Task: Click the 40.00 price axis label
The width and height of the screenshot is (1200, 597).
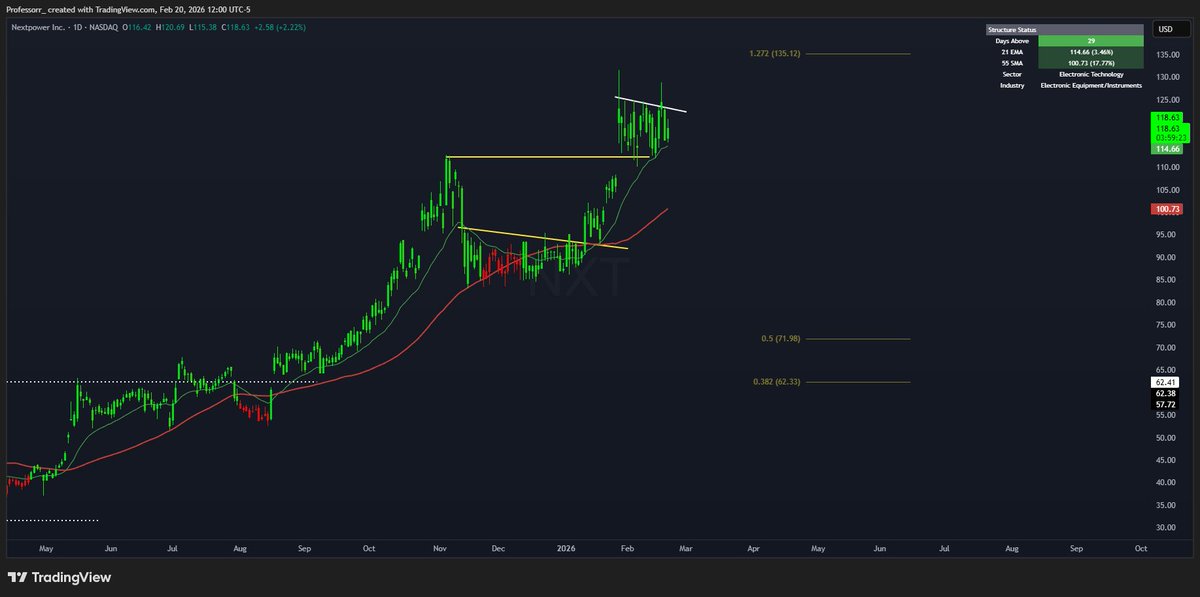Action: coord(1167,483)
